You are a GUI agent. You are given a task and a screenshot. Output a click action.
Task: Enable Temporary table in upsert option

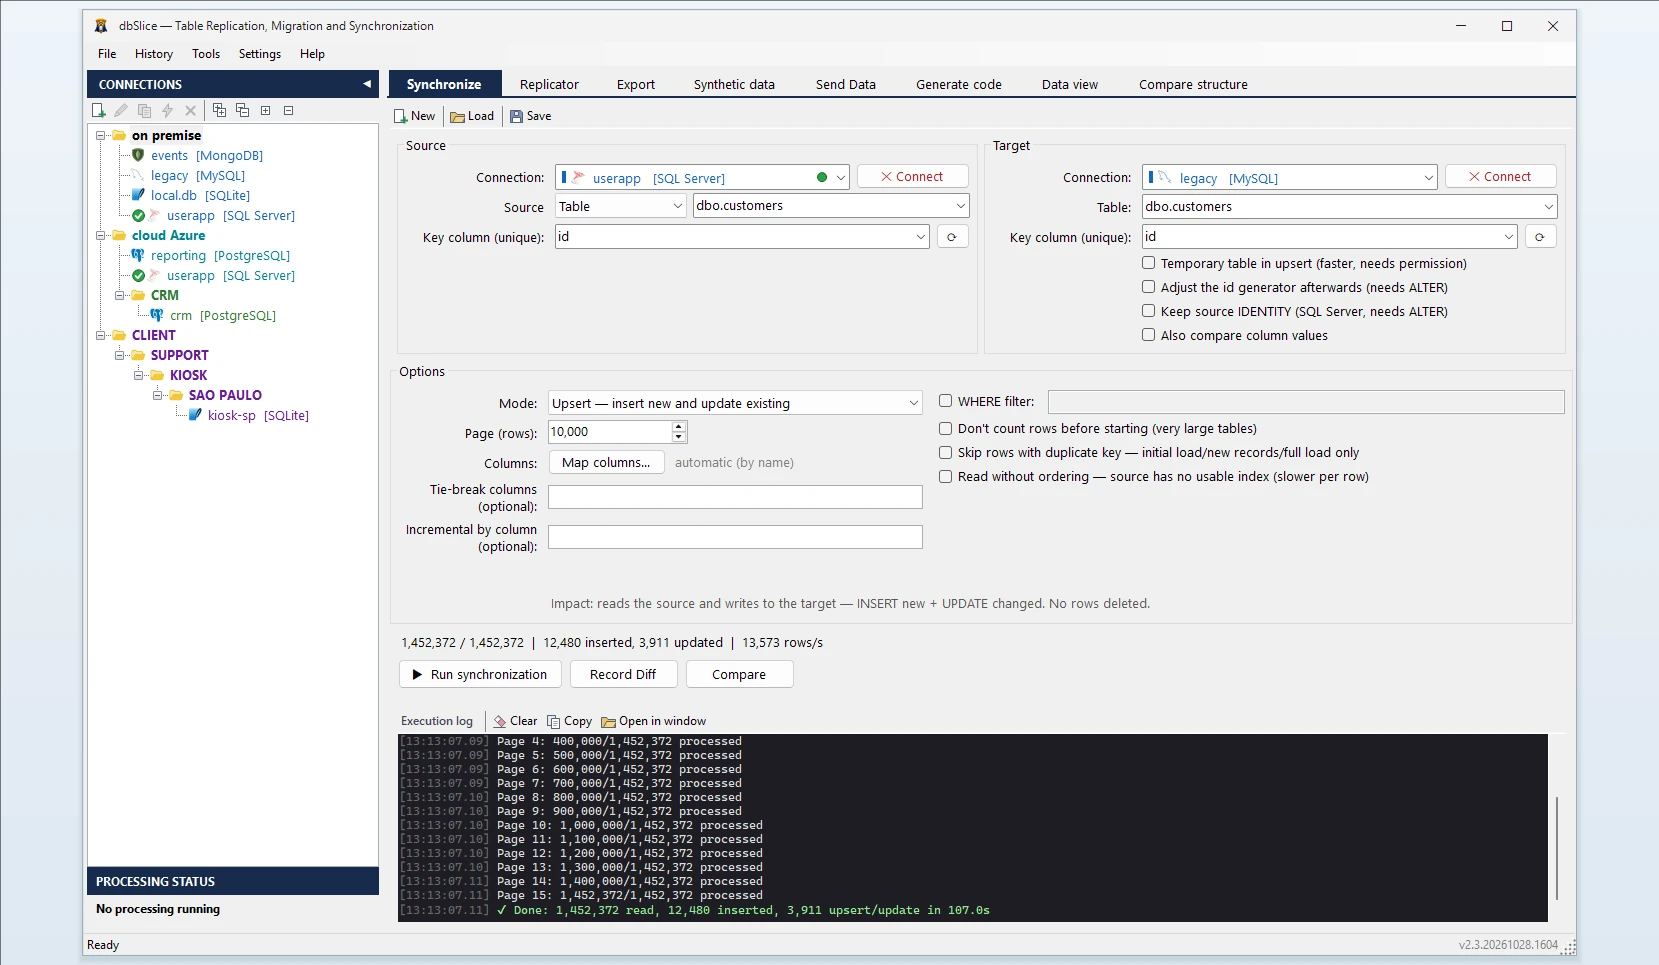[1149, 263]
